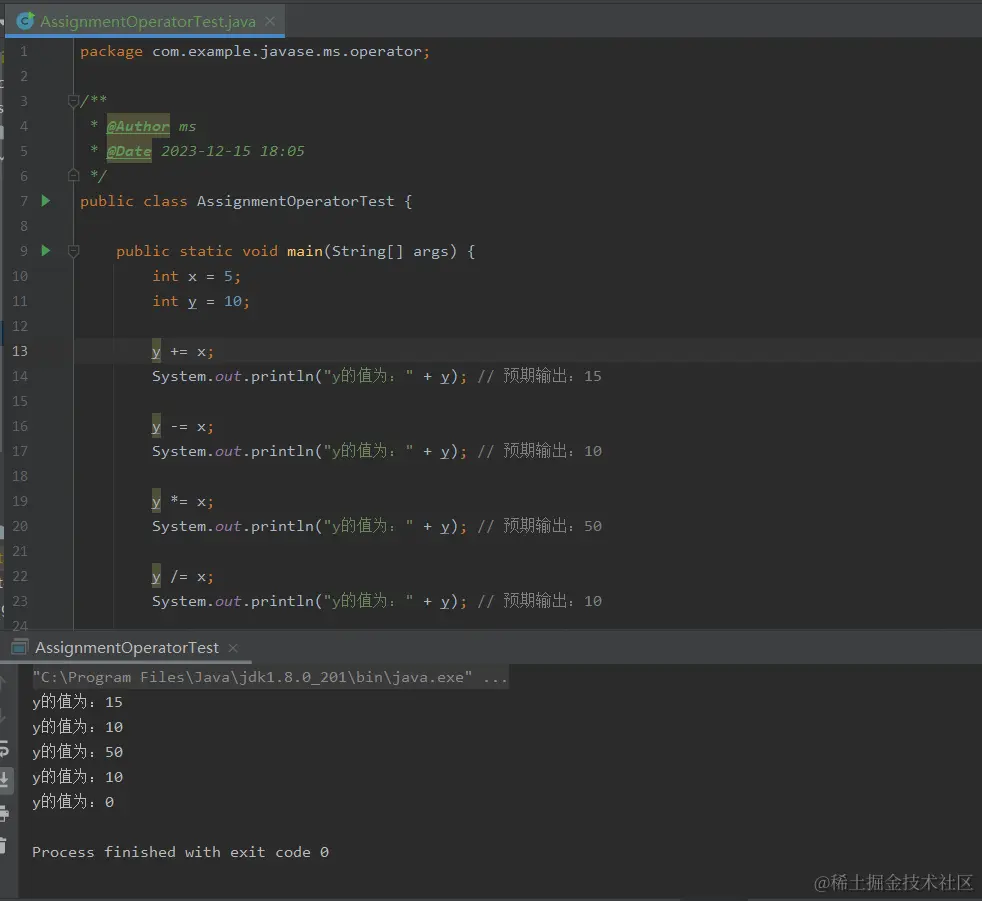
Task: Collapse the Javadoc comment at its /** fold marker
Action: [73, 101]
